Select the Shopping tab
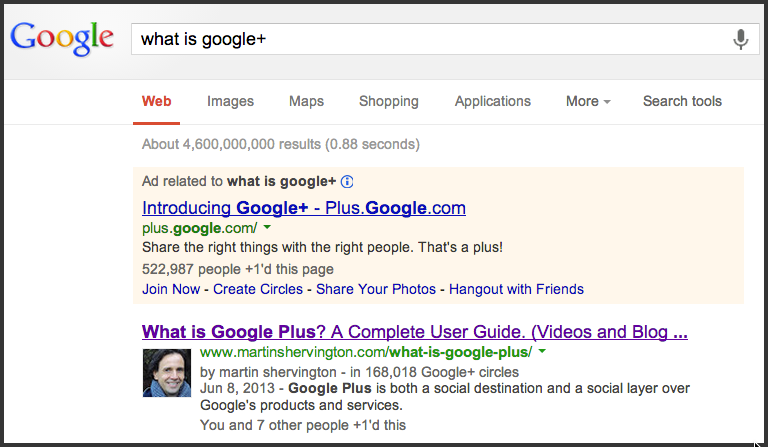 [x=389, y=101]
